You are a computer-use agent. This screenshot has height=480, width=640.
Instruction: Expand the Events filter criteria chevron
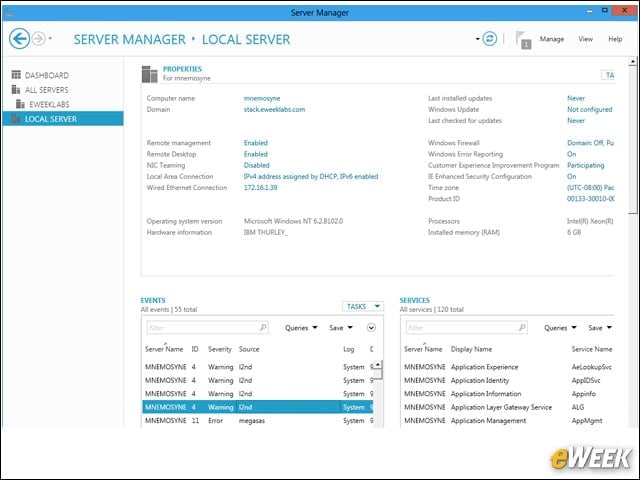point(371,327)
